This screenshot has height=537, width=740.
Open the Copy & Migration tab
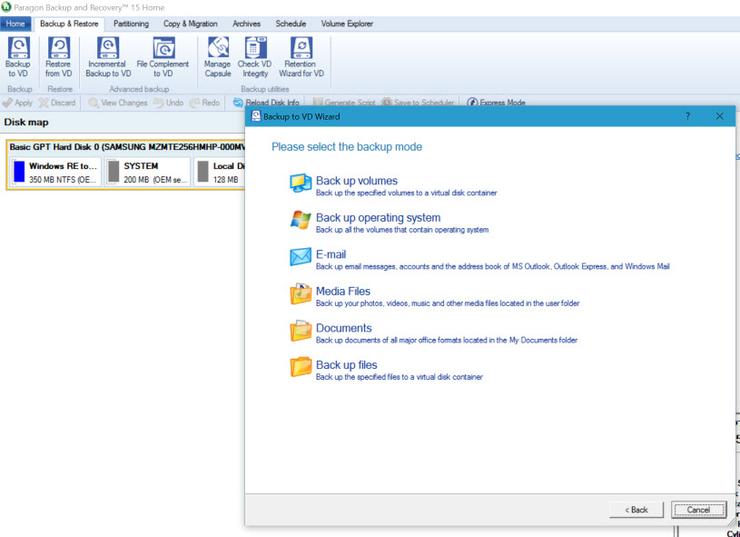click(x=190, y=24)
